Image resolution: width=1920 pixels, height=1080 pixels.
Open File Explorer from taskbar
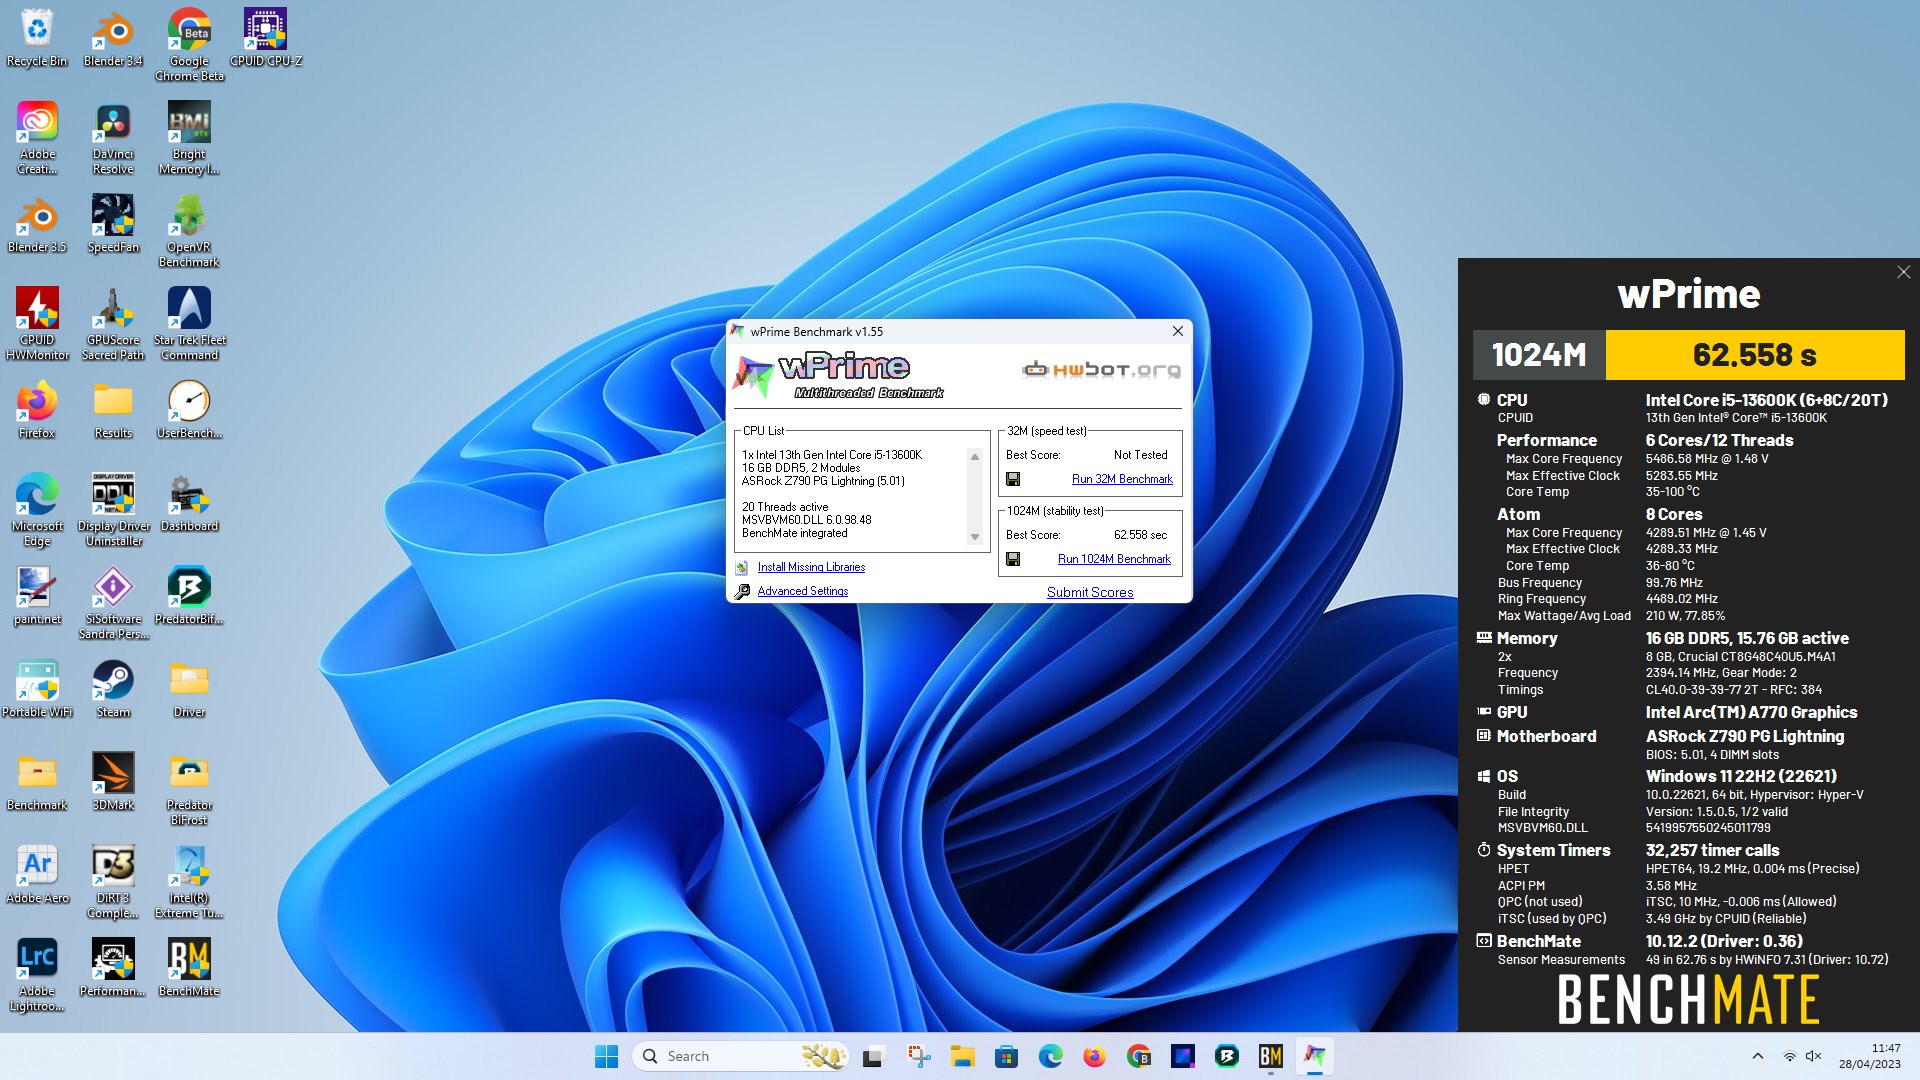point(962,1056)
